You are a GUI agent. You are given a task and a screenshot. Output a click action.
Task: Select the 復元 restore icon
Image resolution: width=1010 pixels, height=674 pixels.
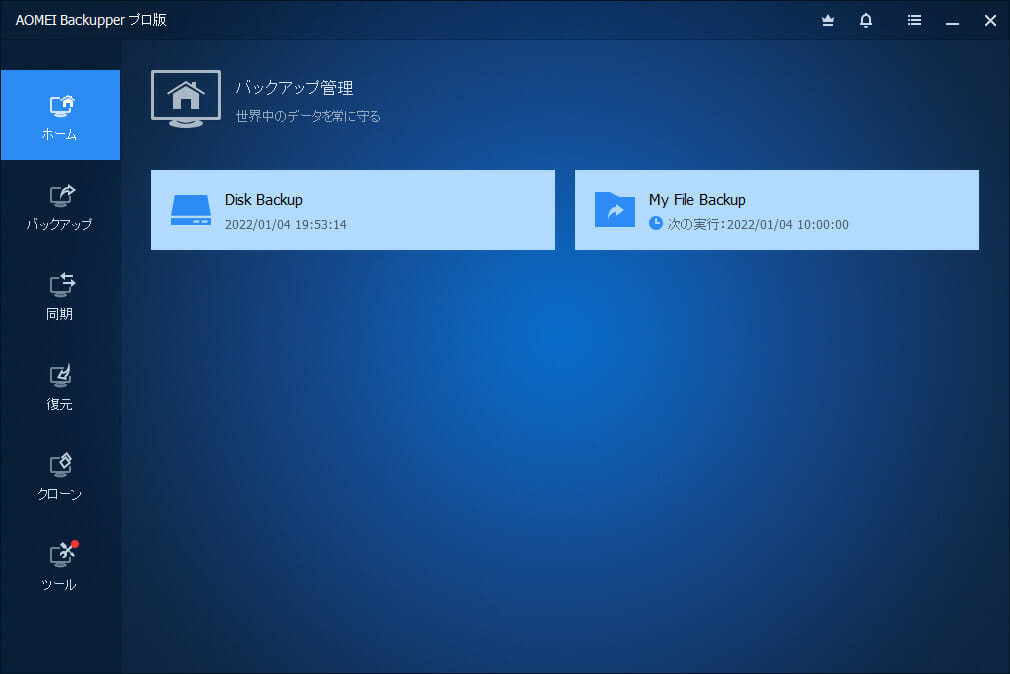coord(62,376)
